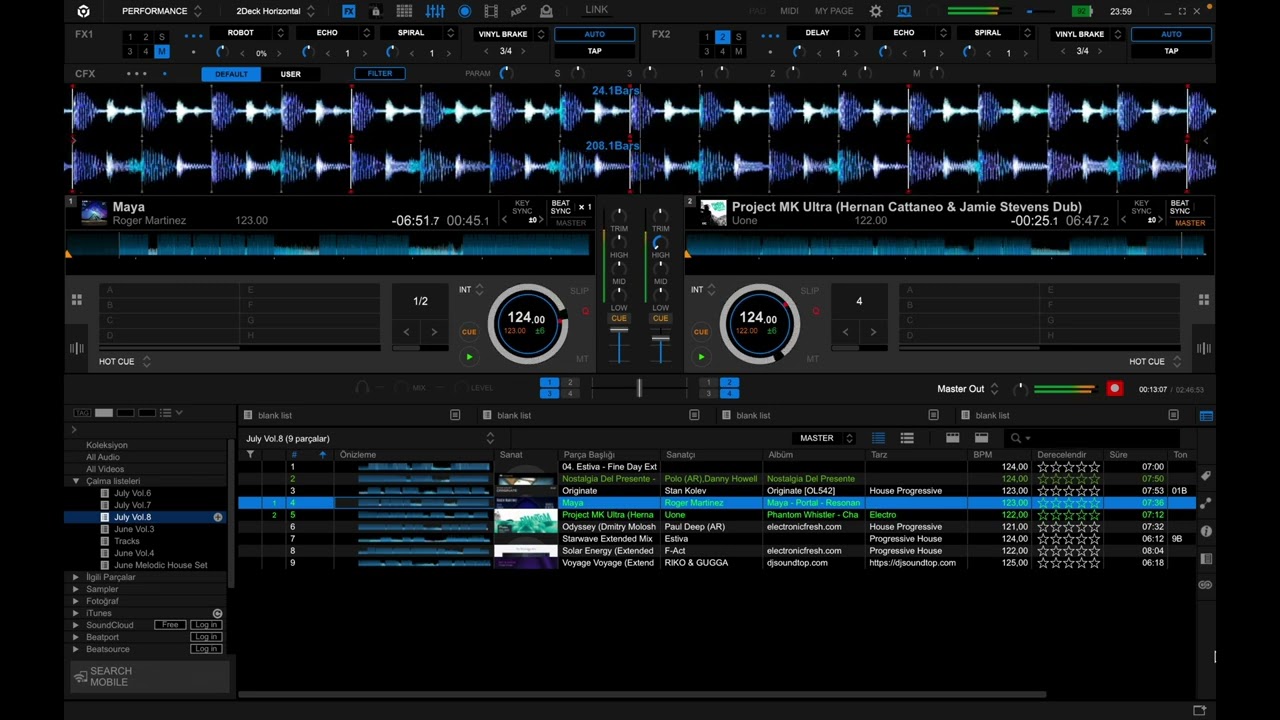Viewport: 1280px width, 720px height.
Task: Log in to SoundCloud
Action: (206, 625)
